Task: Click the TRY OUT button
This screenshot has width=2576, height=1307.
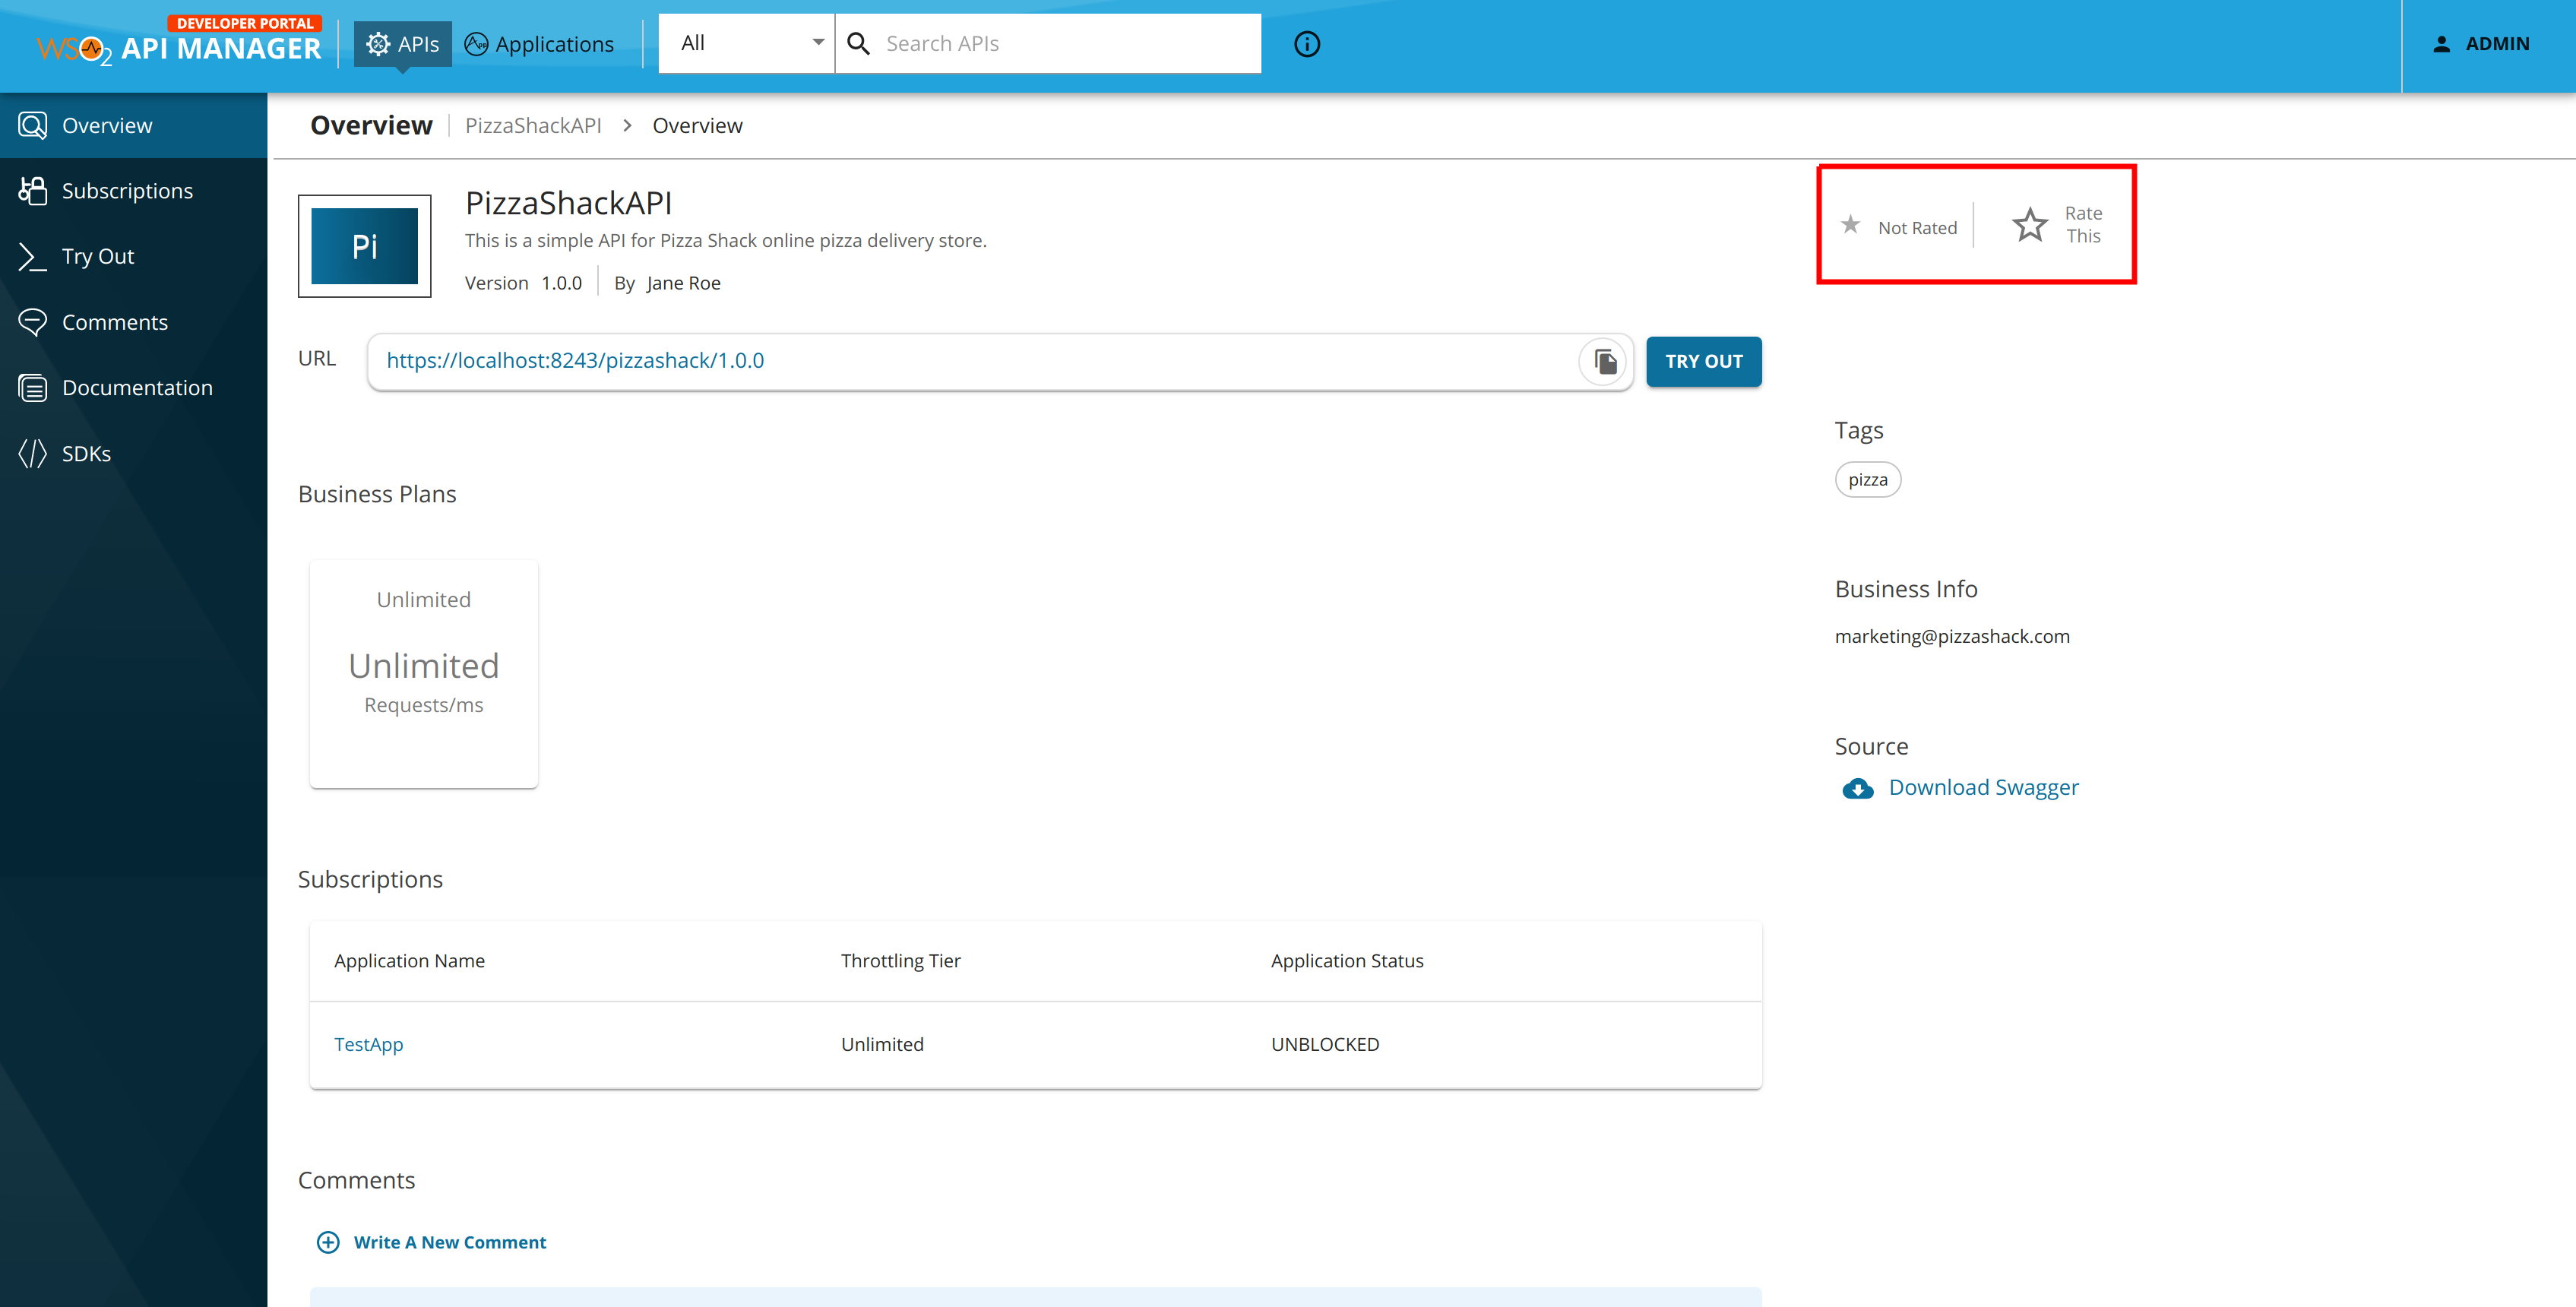Action: coord(1703,361)
